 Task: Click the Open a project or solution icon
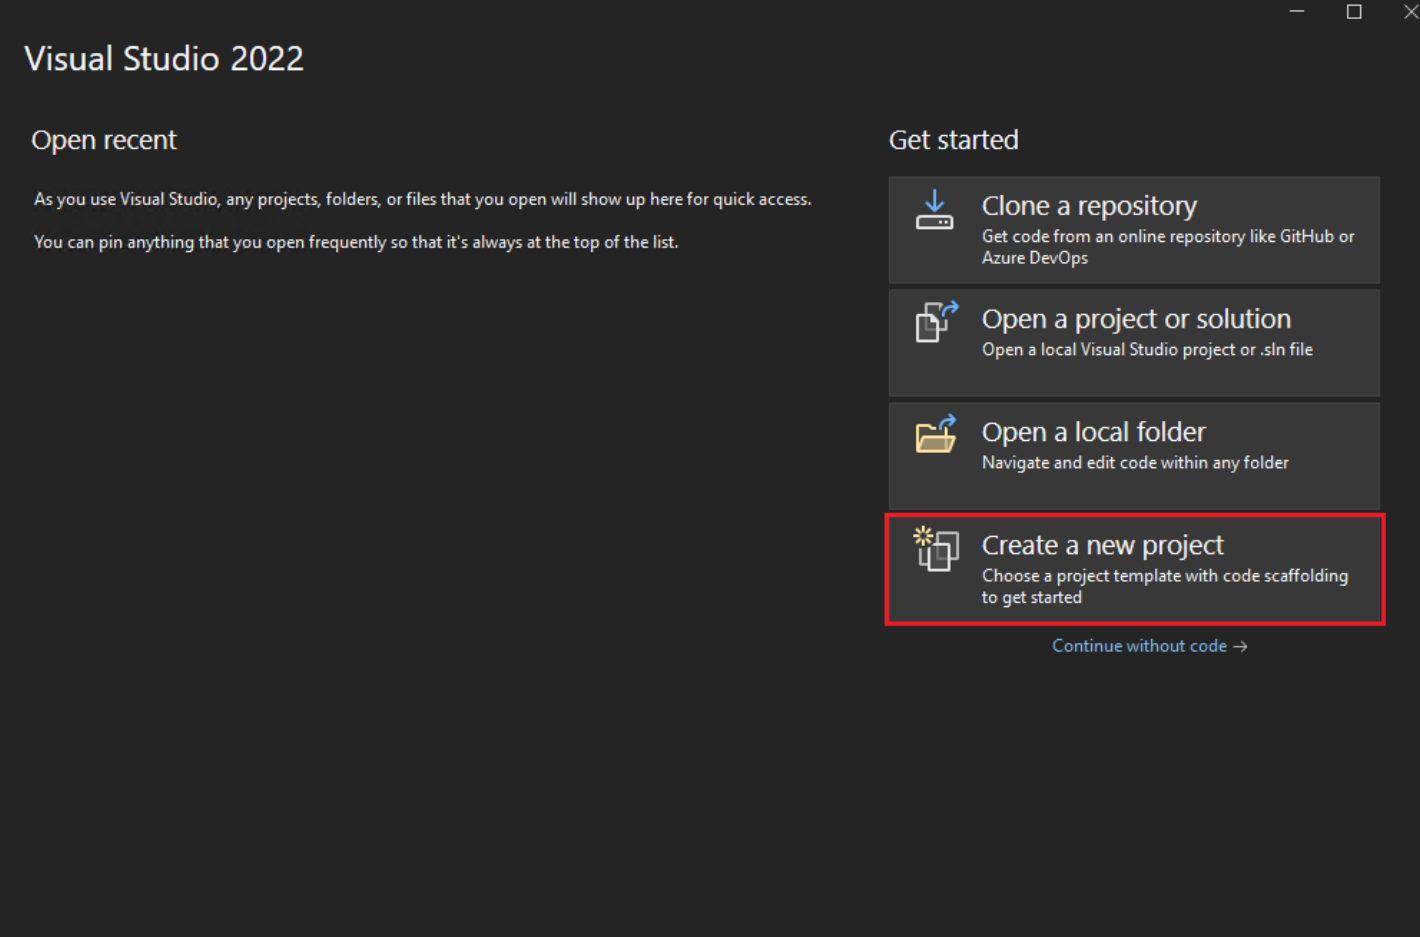937,322
